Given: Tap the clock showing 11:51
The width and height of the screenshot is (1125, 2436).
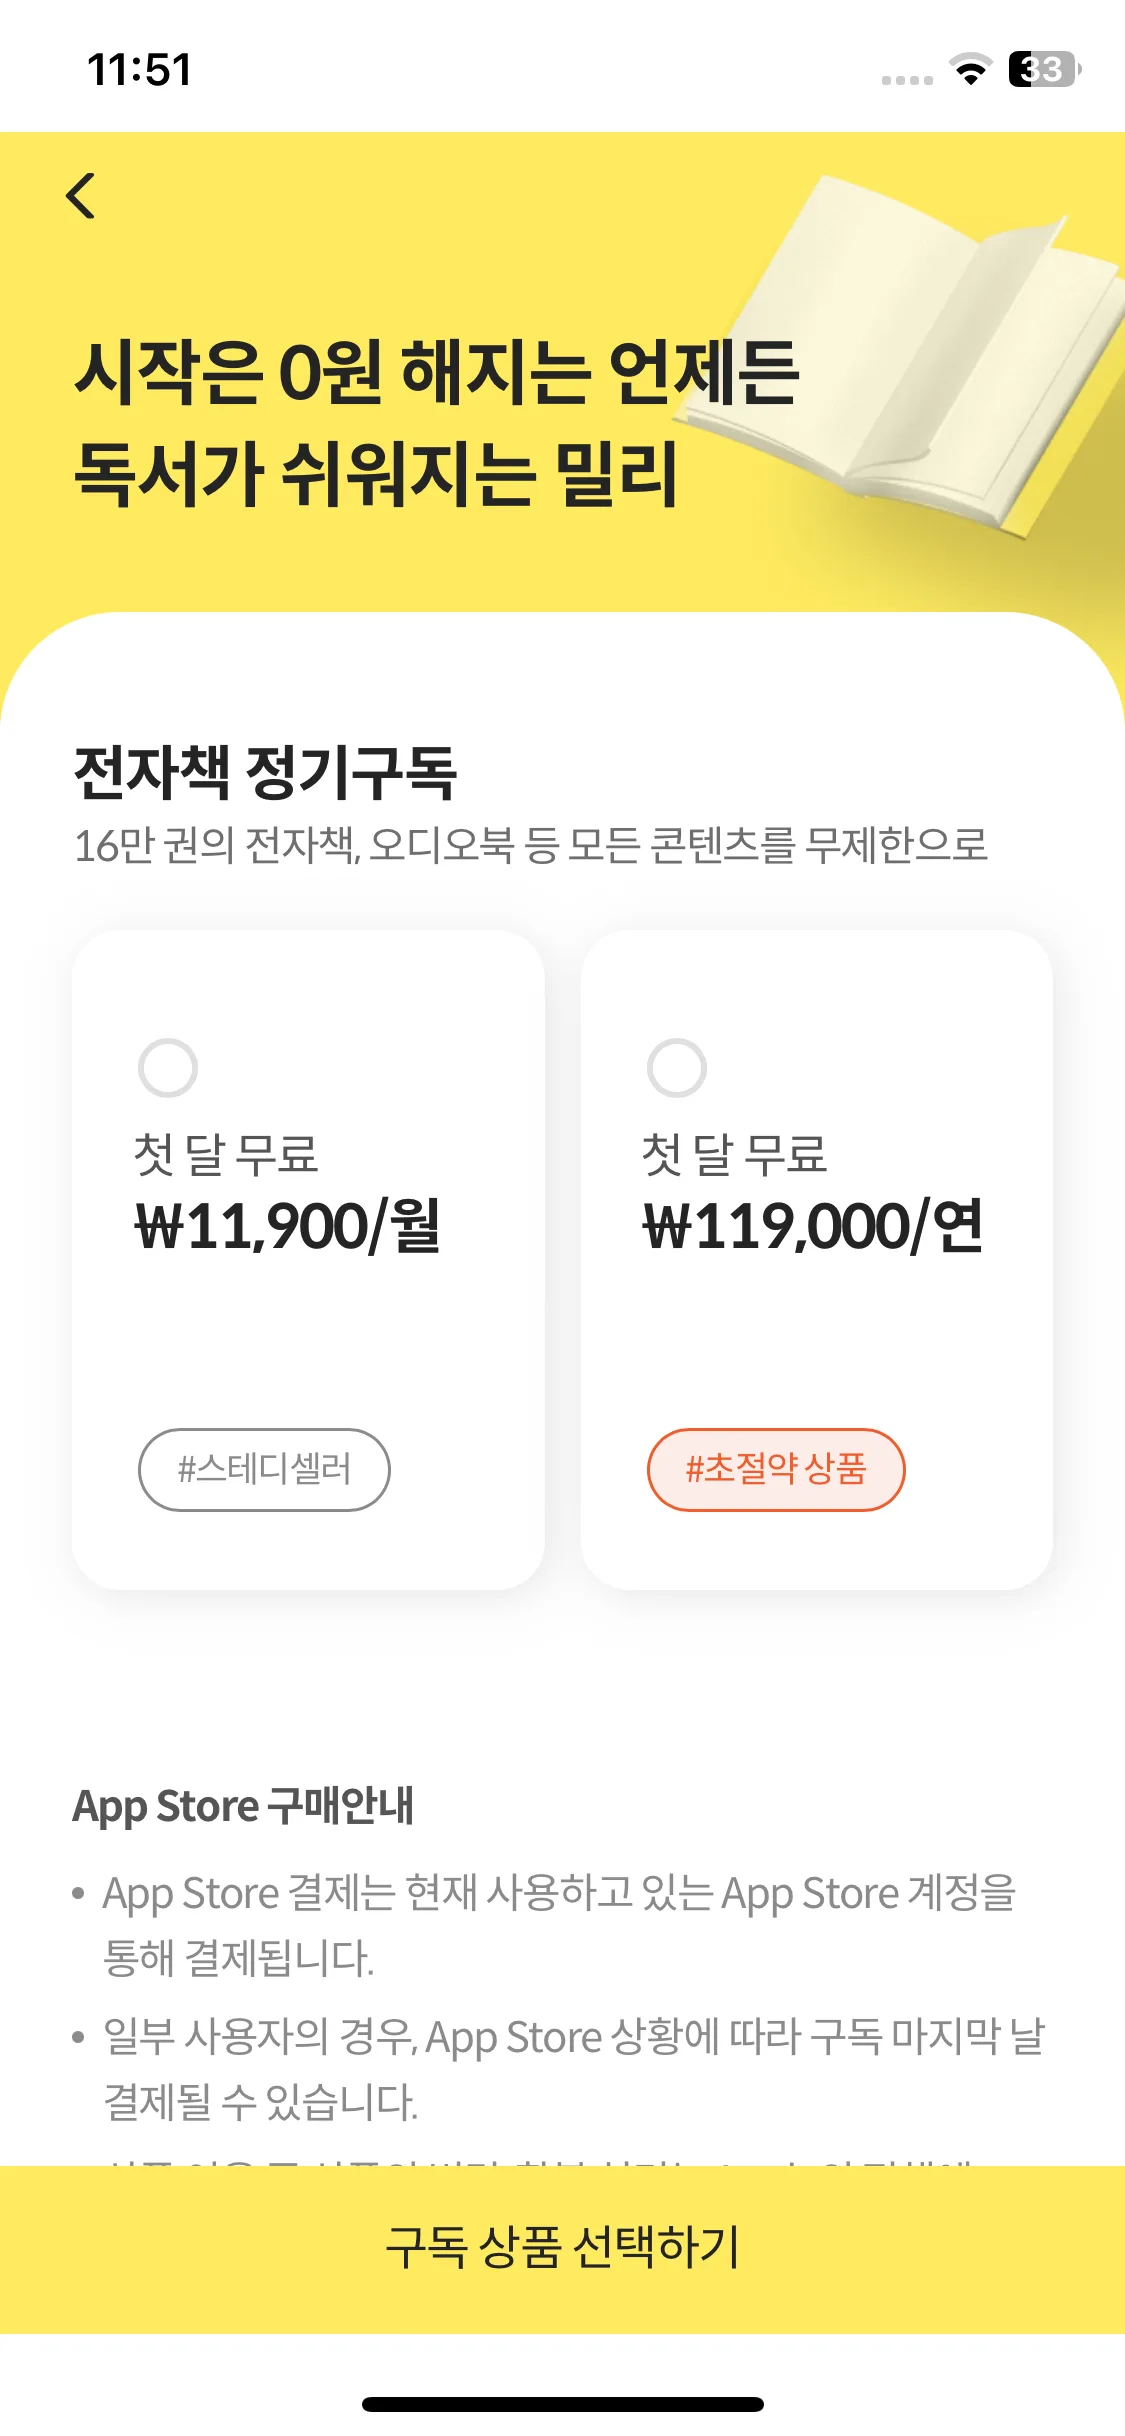Looking at the screenshot, I should [x=139, y=70].
